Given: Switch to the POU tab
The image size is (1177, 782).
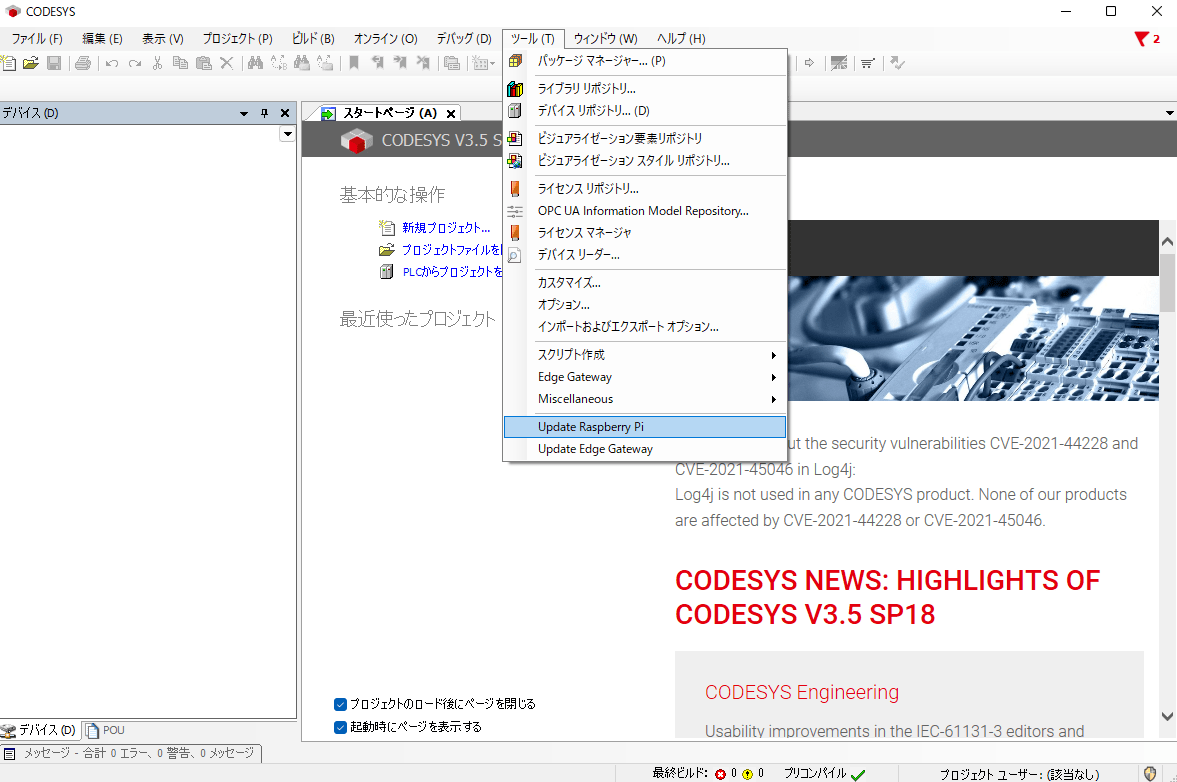Looking at the screenshot, I should pos(106,730).
